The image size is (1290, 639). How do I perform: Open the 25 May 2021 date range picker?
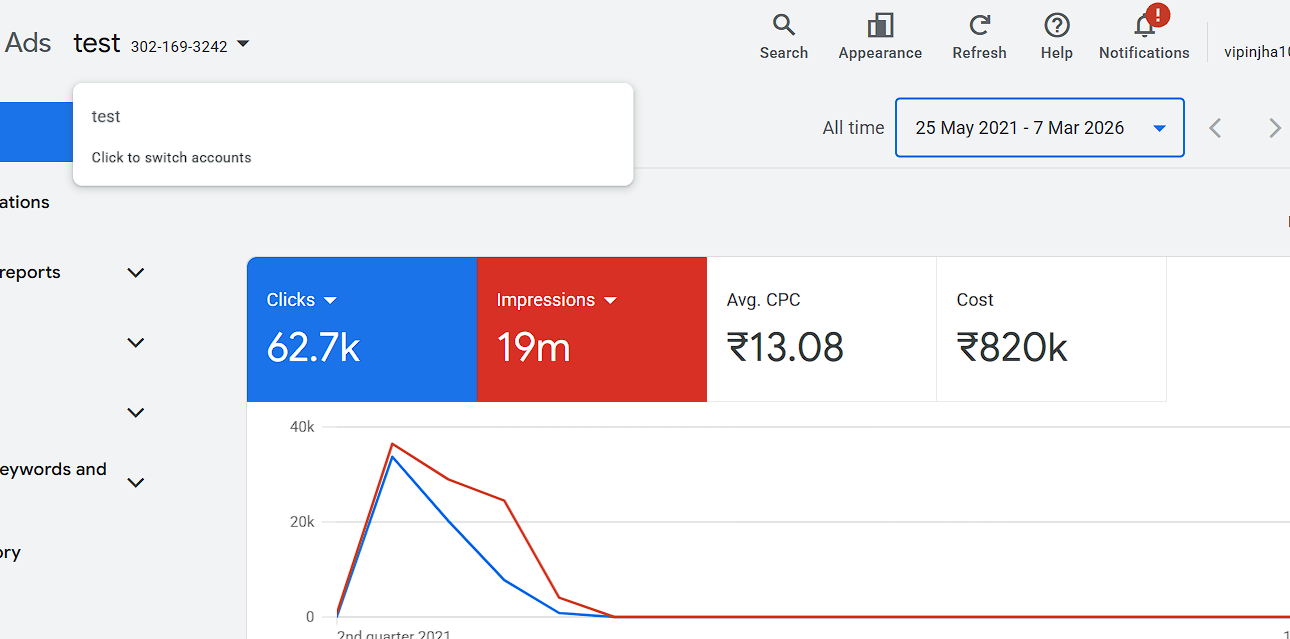[1039, 128]
